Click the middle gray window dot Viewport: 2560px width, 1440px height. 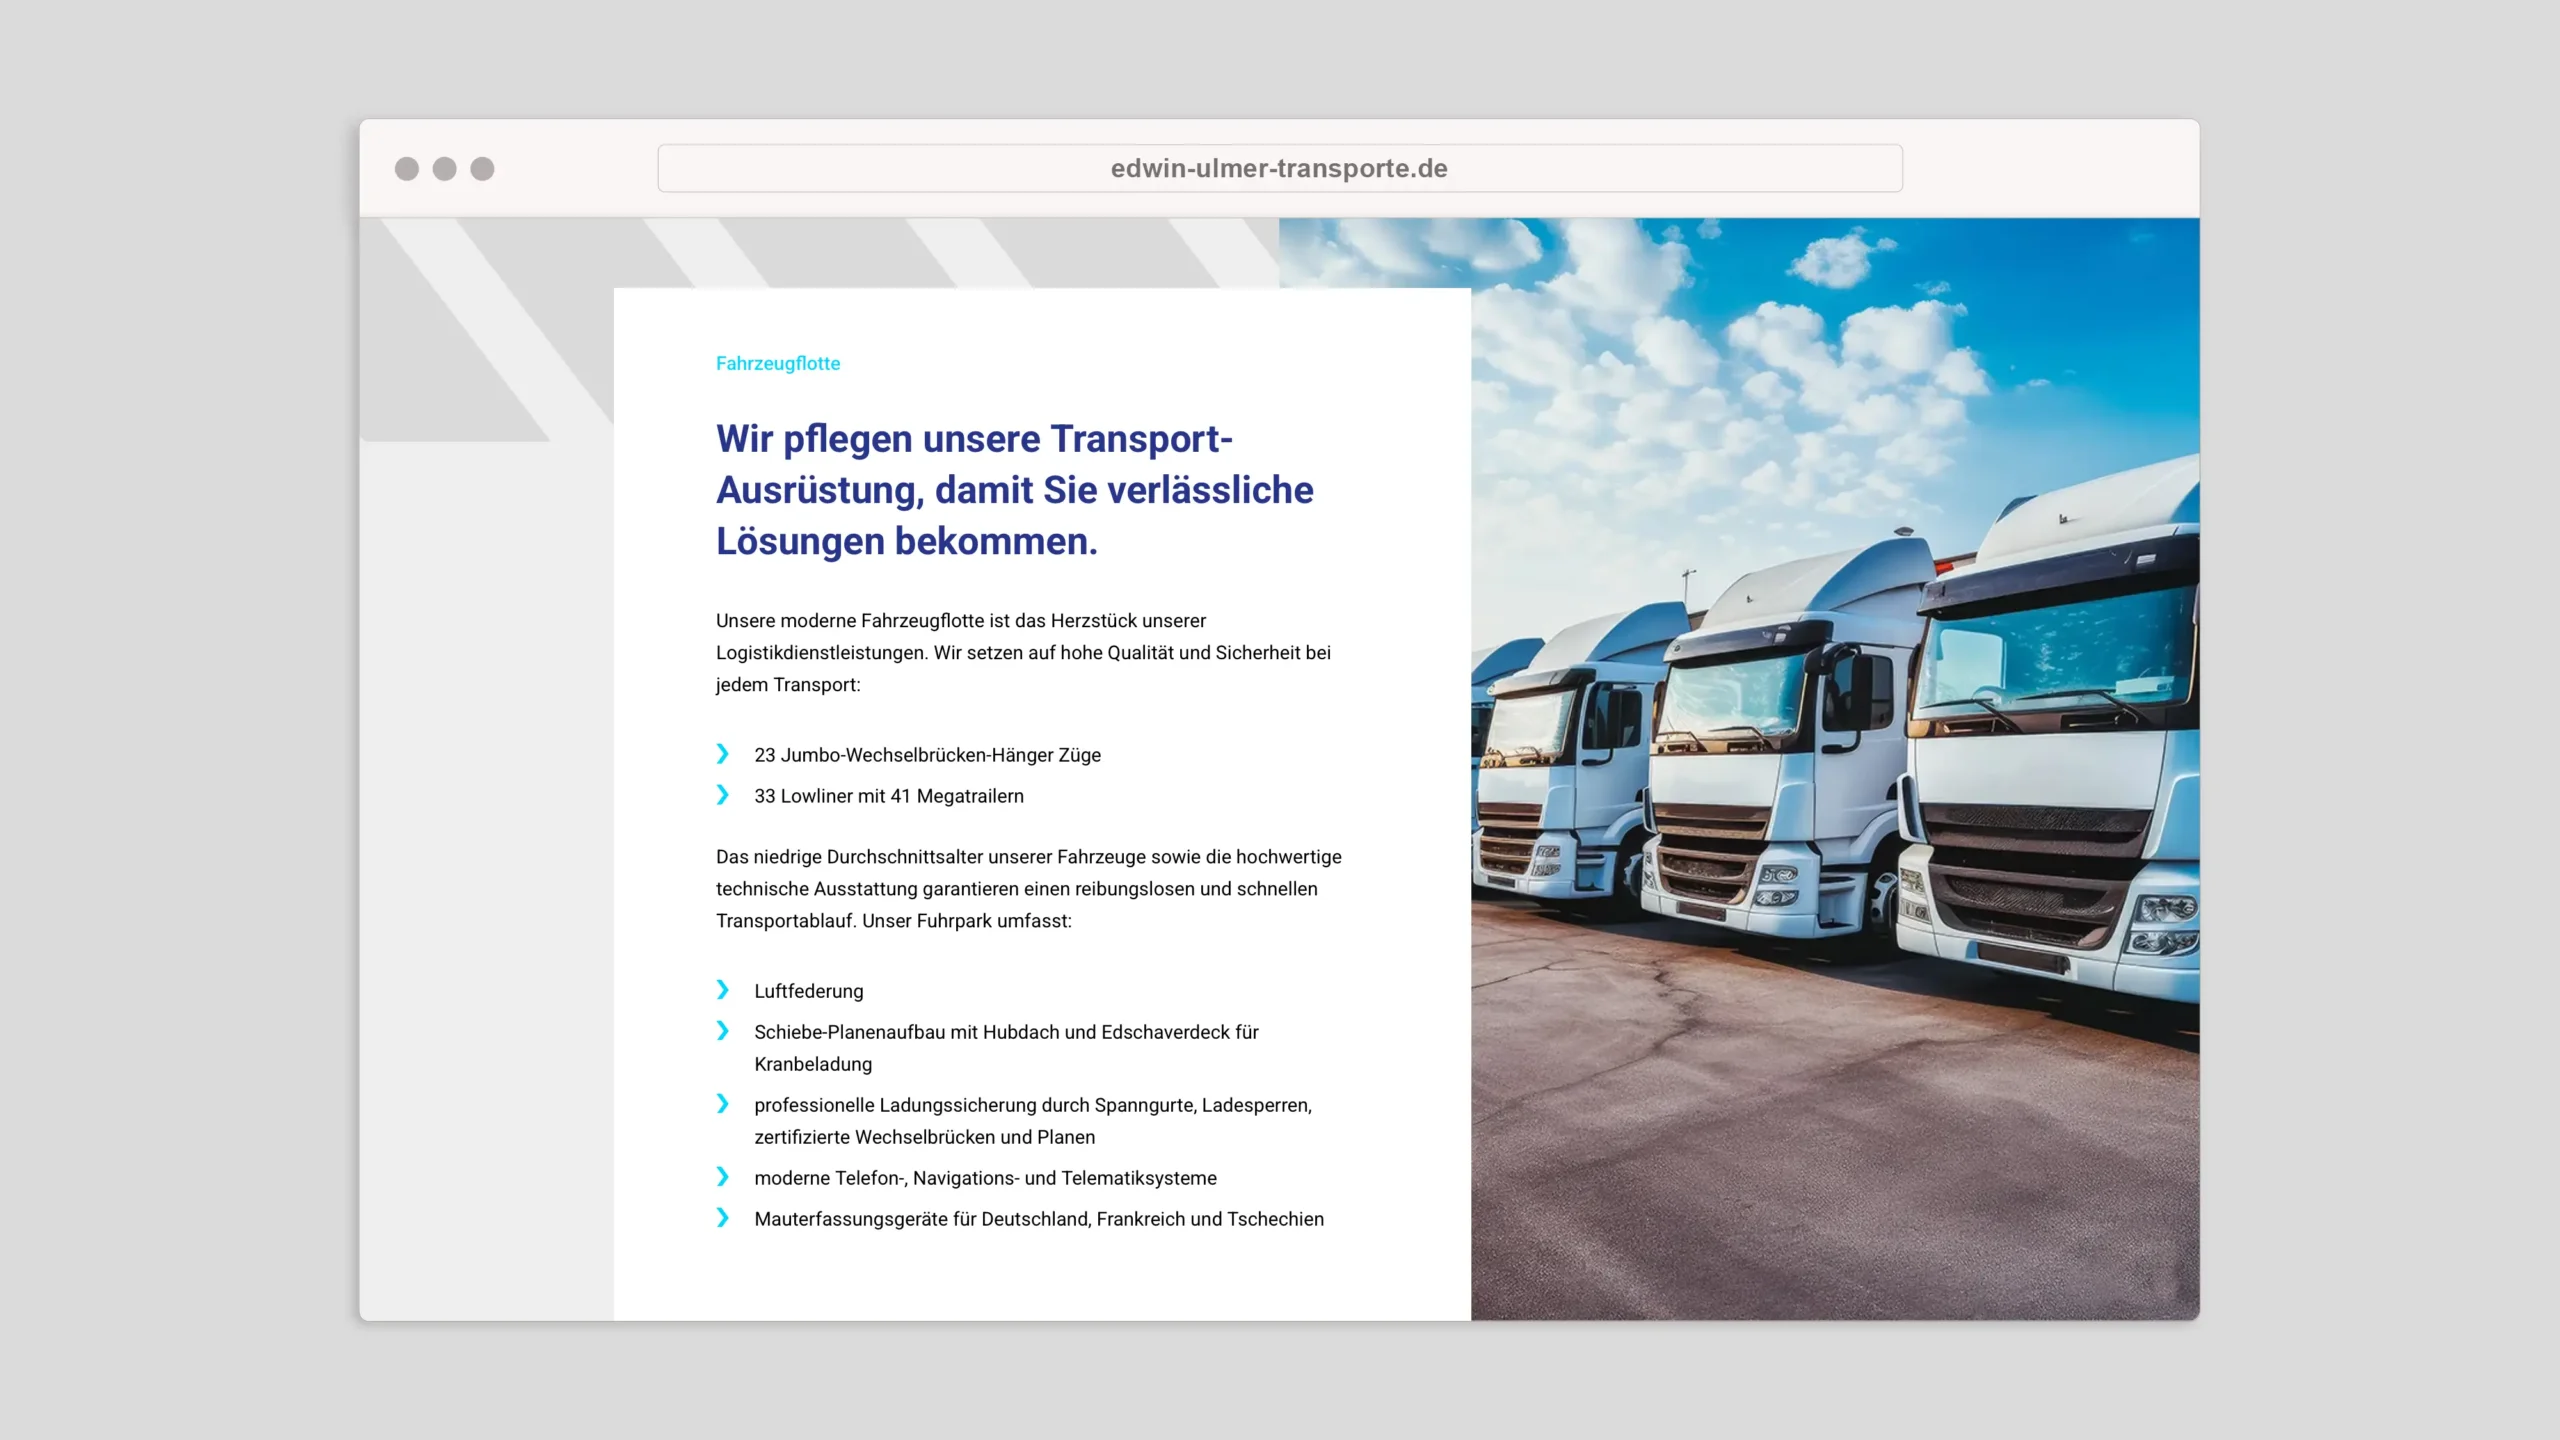[x=445, y=169]
